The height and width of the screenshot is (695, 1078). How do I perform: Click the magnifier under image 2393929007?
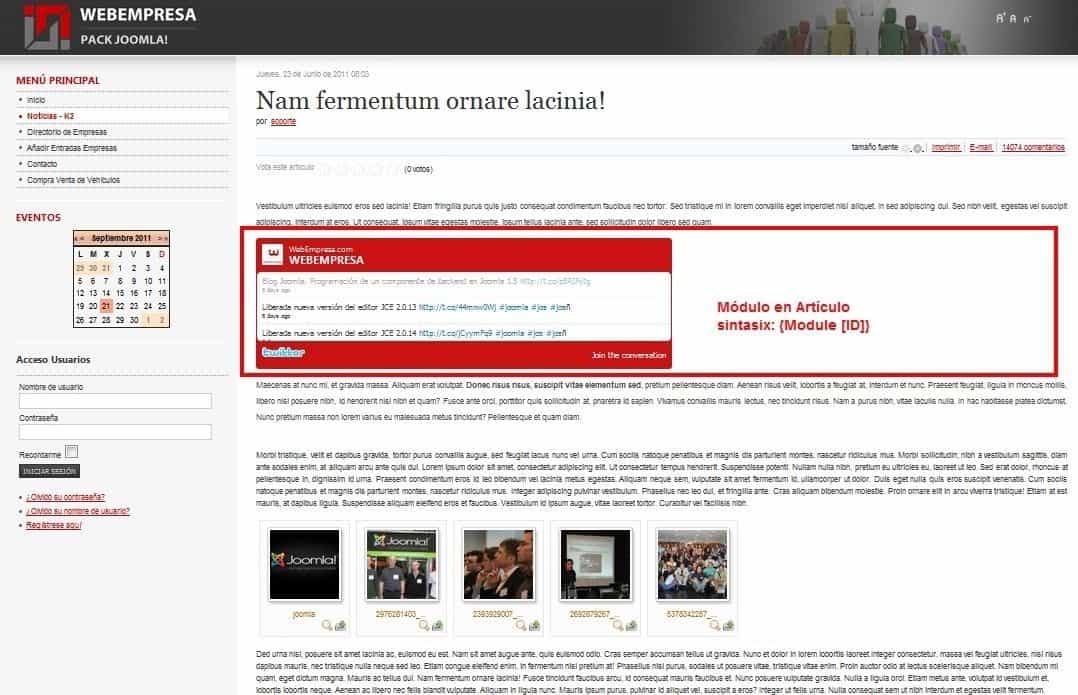[x=520, y=625]
